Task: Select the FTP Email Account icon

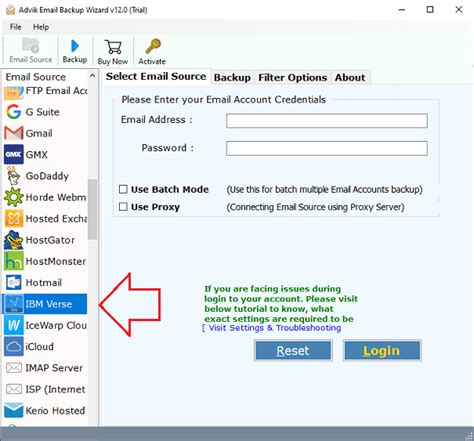Action: click(x=14, y=92)
